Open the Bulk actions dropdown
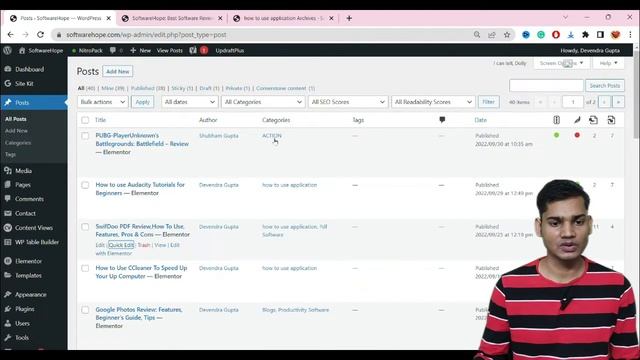This screenshot has height=360, width=640. coord(102,102)
